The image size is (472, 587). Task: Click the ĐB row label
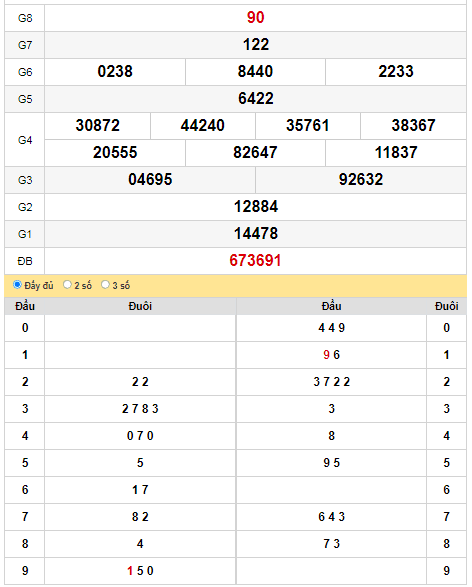pos(25,261)
